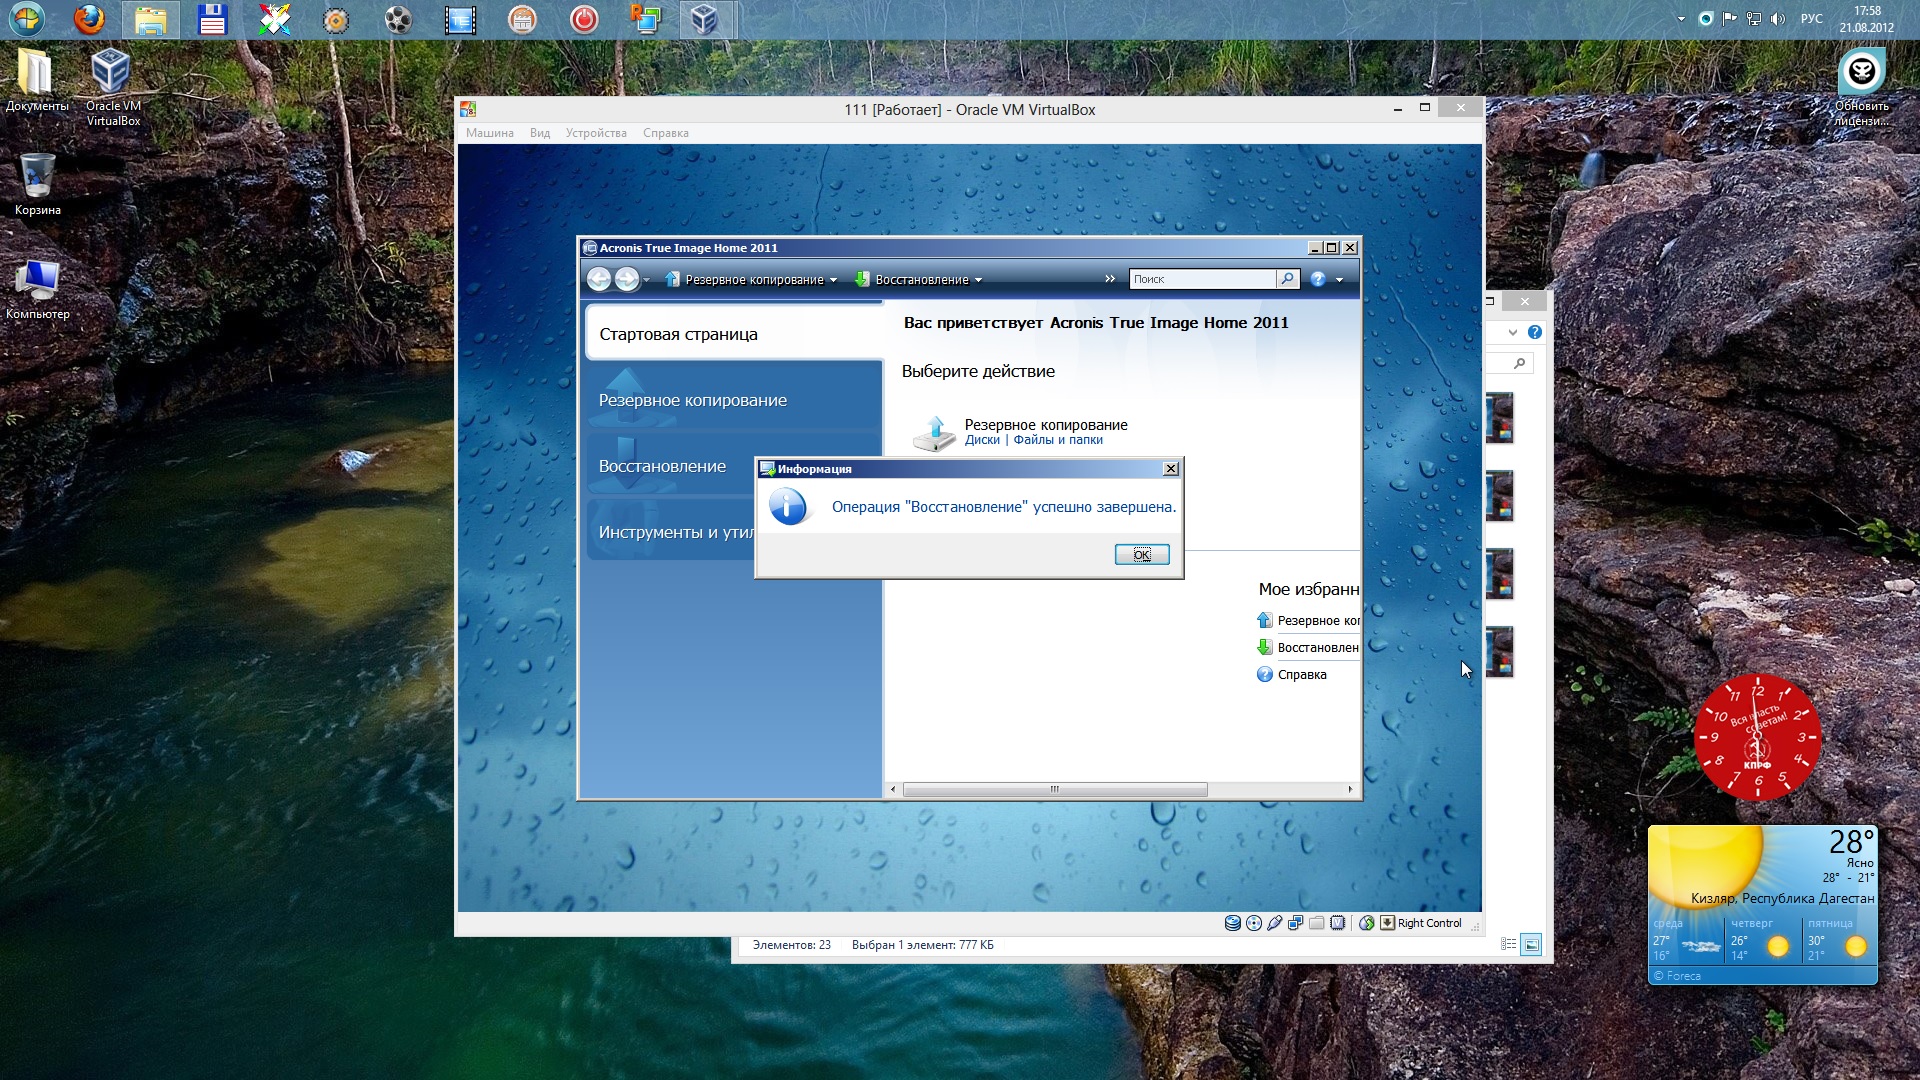
Task: Expand the Восстановление toolbar dropdown
Action: (978, 281)
